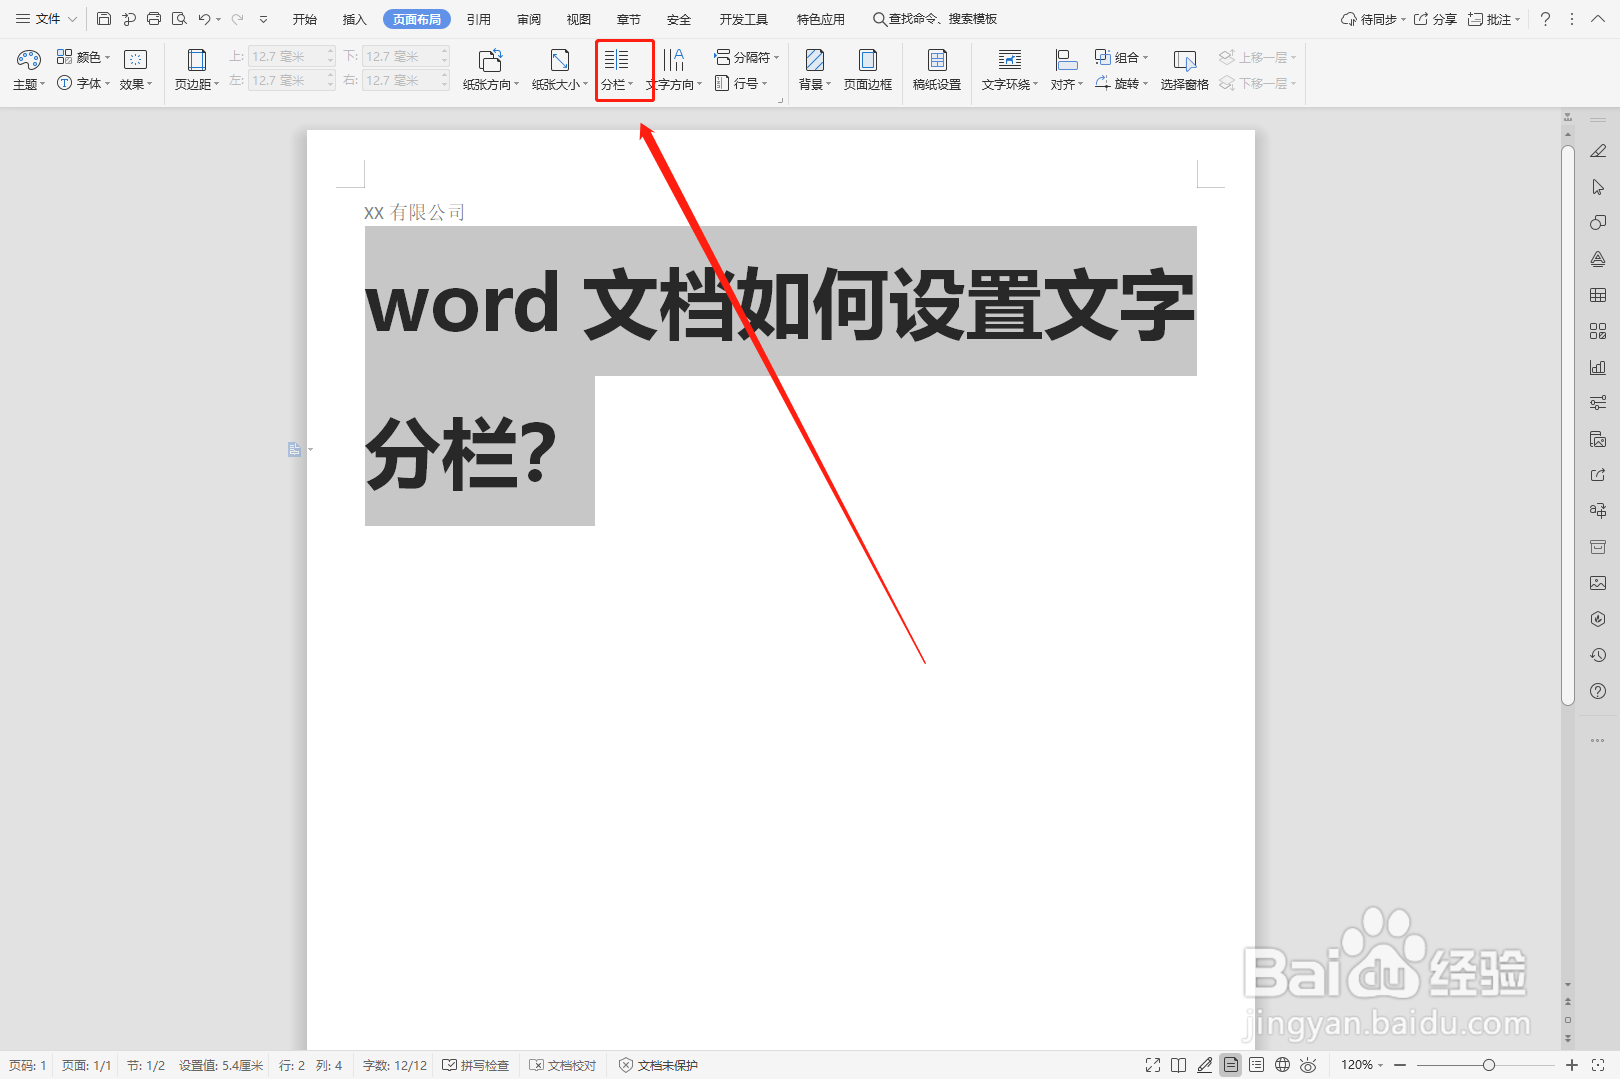Screen dimensions: 1620x1079
Task: Open the 审阅 review tab
Action: tap(528, 18)
